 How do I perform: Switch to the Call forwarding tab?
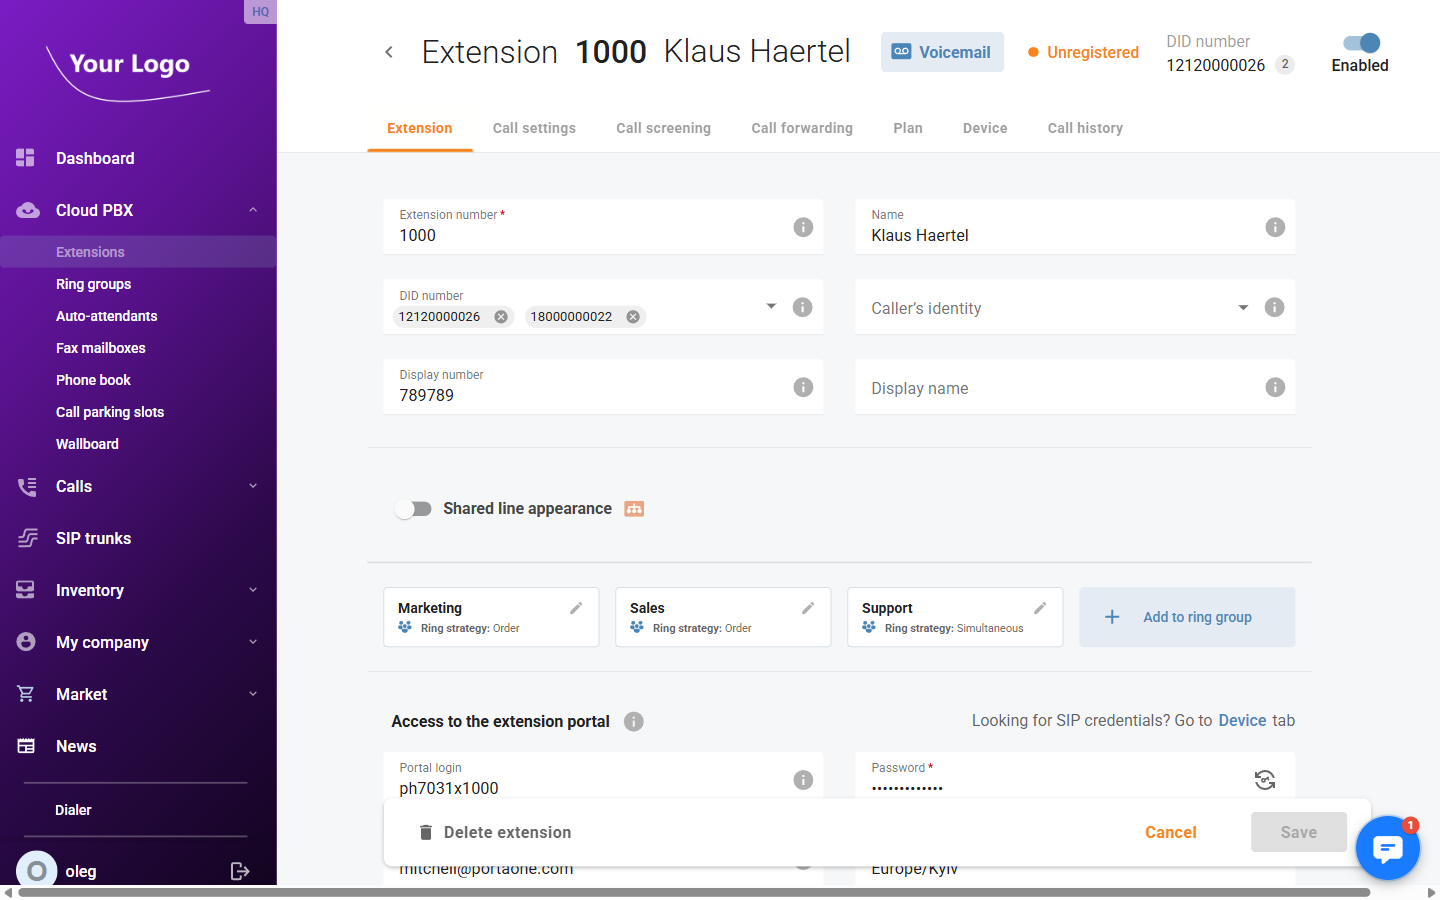tap(802, 128)
